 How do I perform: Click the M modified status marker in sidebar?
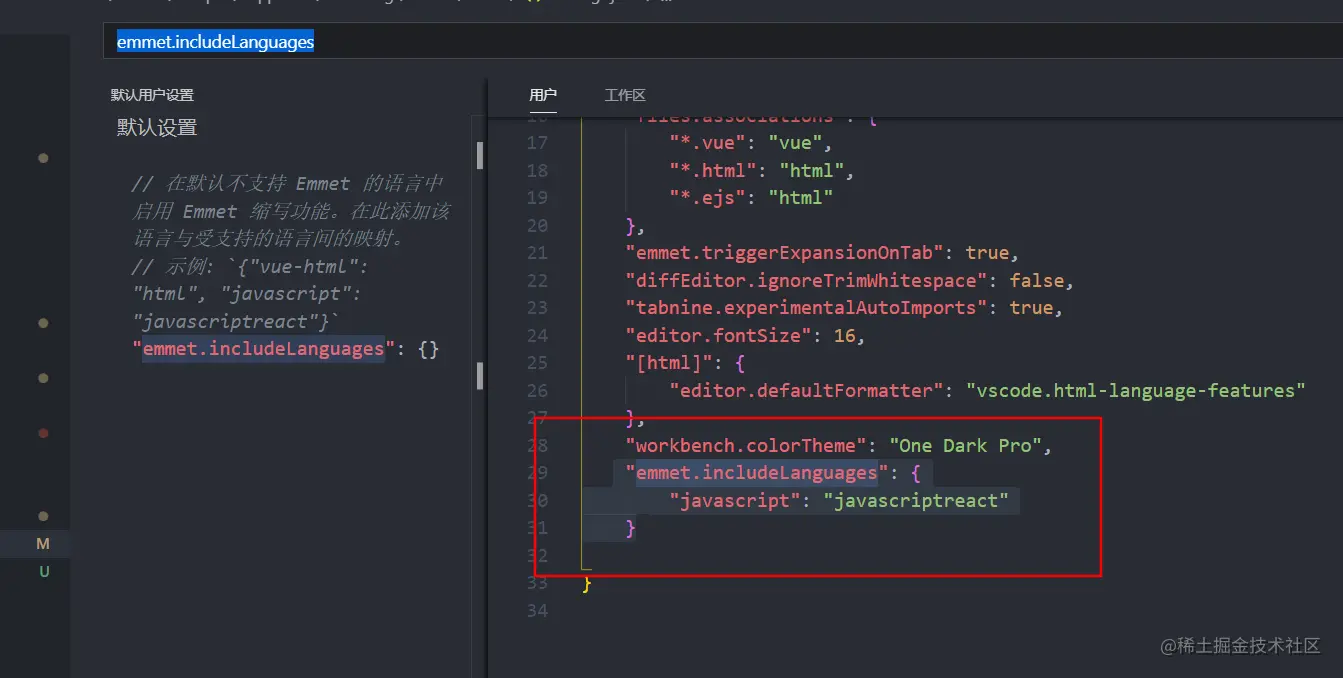tap(43, 544)
